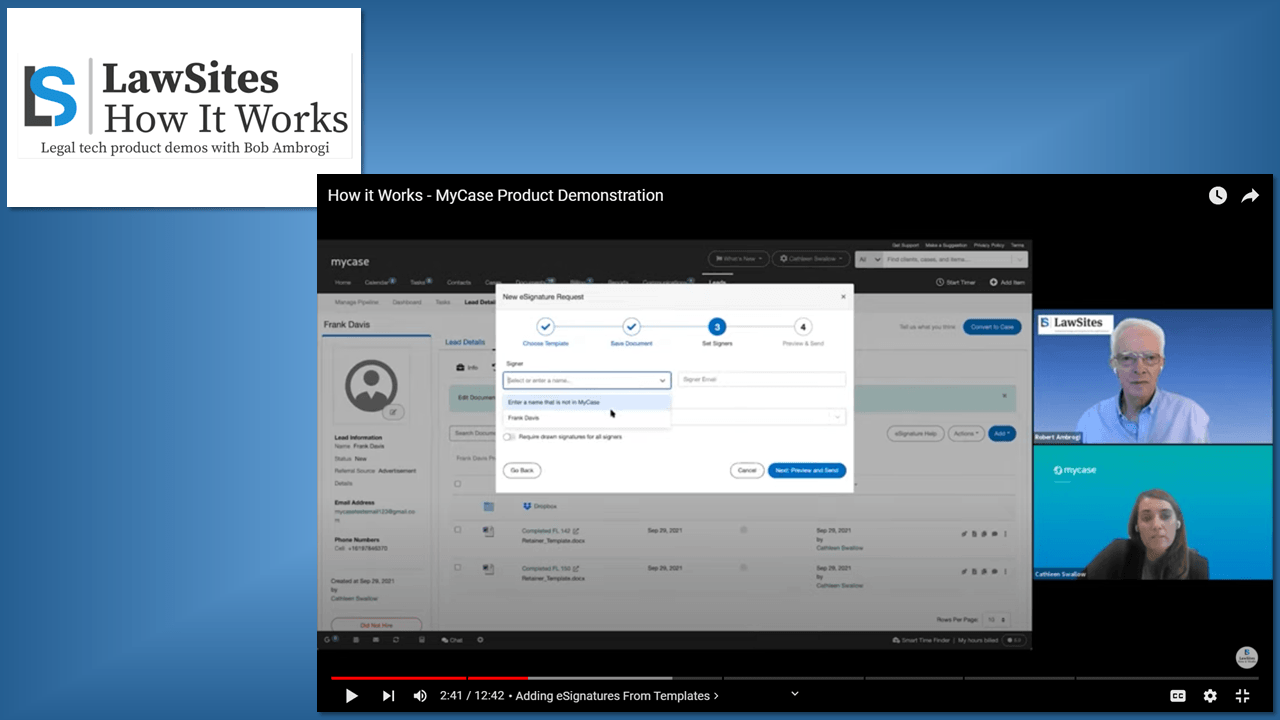Viewport: 1280px width, 720px height.
Task: Open more options for Completed FL 150
Action: click(x=1005, y=572)
